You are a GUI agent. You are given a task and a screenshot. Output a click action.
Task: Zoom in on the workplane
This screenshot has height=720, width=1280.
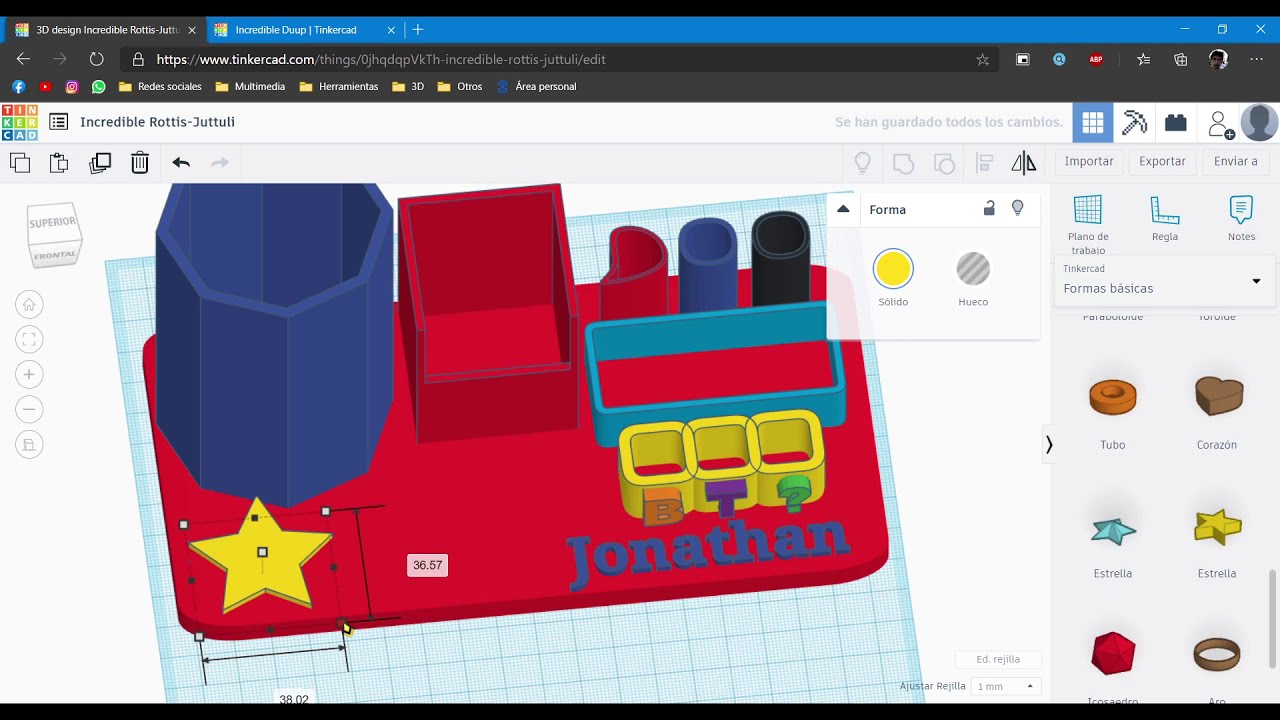click(x=29, y=374)
